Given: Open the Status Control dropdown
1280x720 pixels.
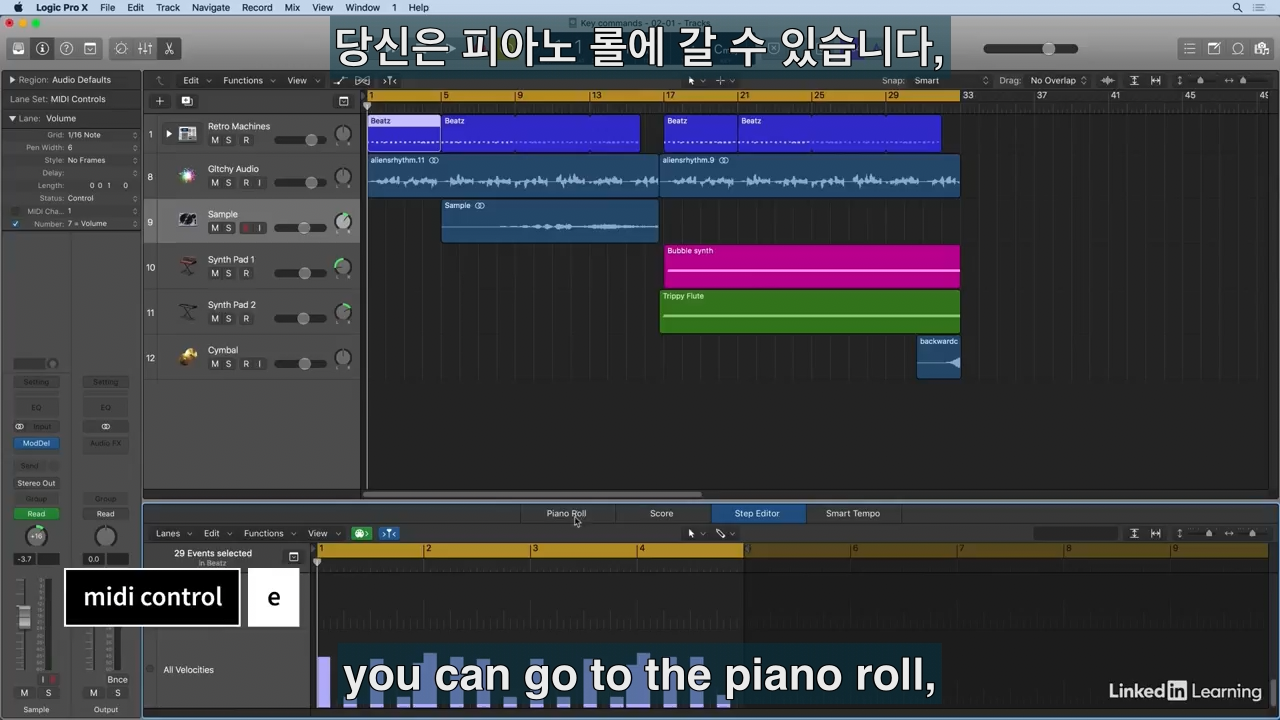Looking at the screenshot, I should coord(102,198).
